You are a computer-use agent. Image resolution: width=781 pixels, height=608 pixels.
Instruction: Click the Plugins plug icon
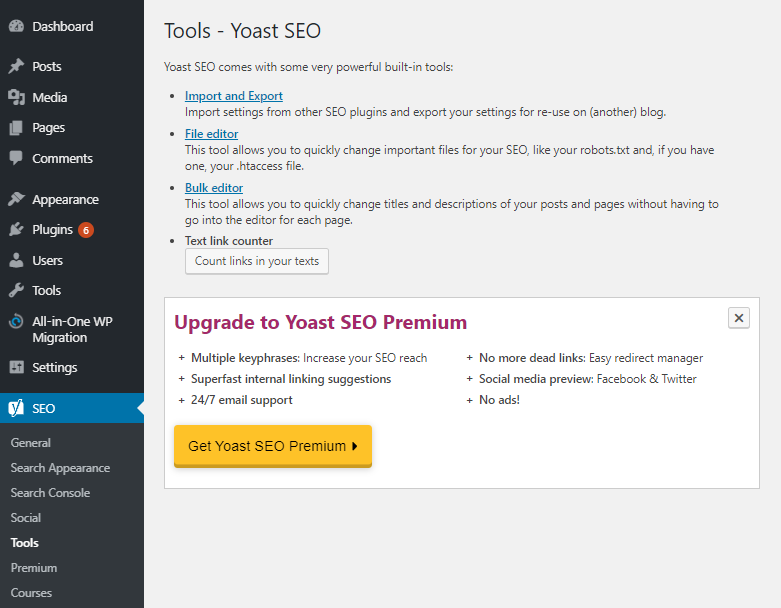point(16,230)
